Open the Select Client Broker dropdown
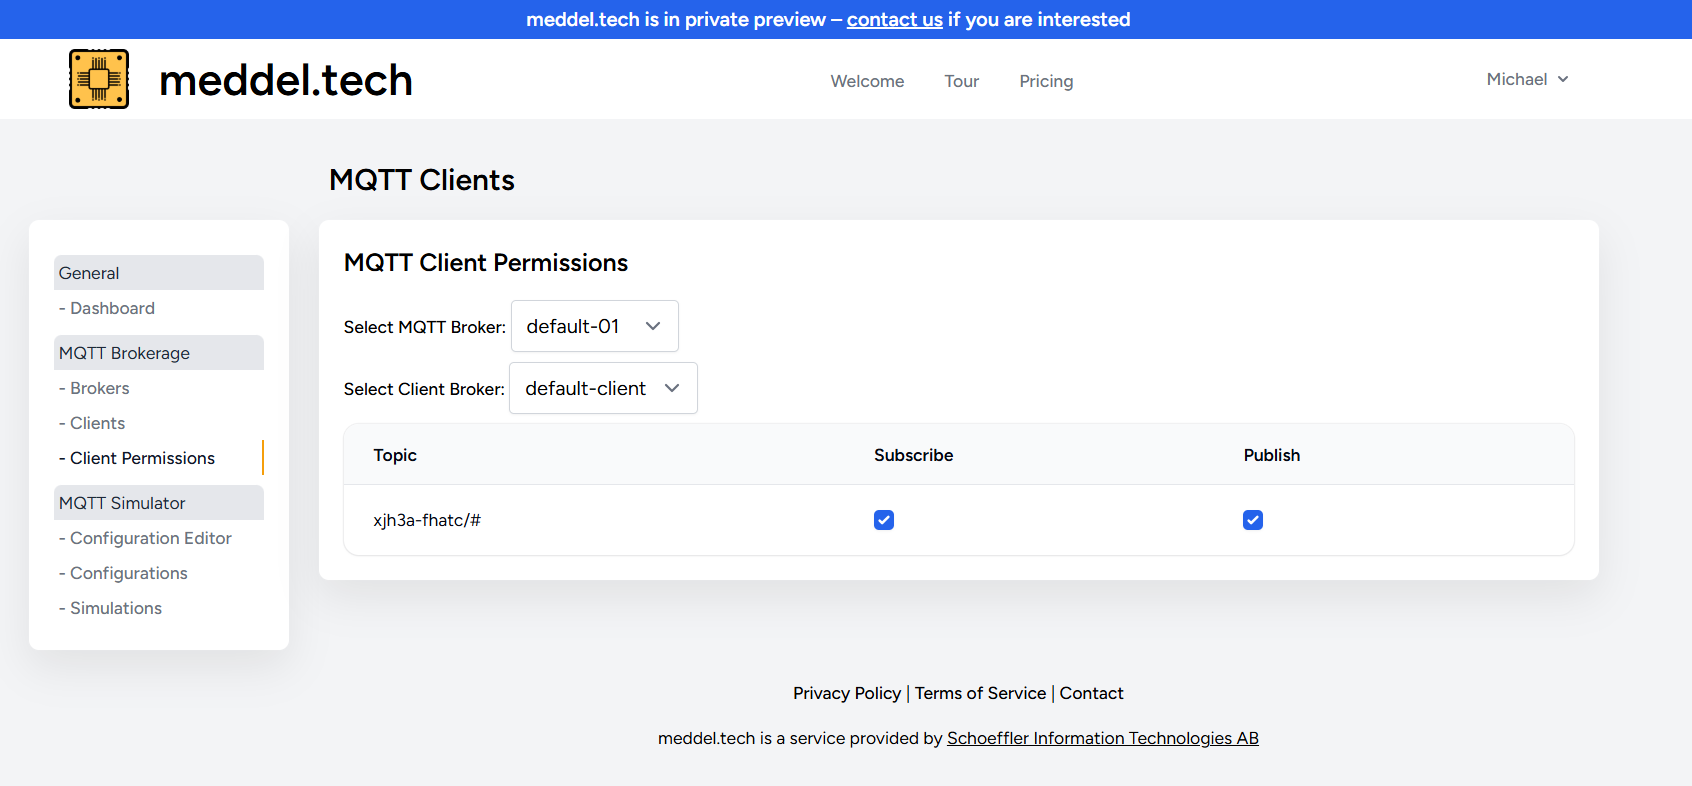1692x786 pixels. (x=603, y=388)
